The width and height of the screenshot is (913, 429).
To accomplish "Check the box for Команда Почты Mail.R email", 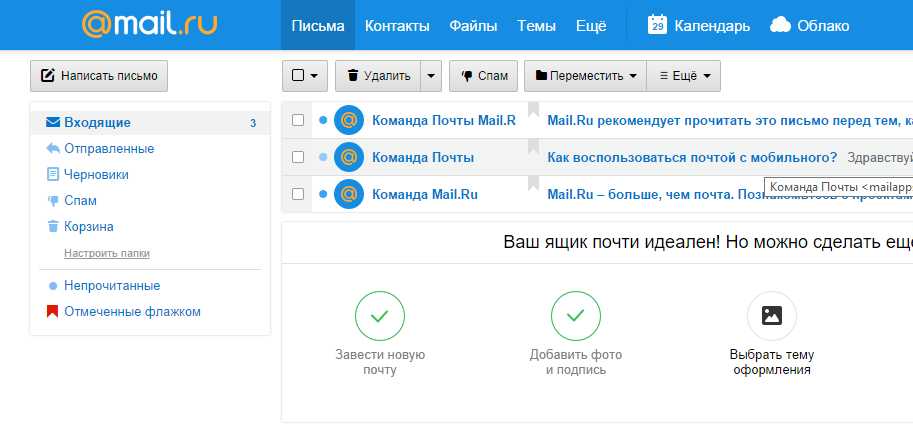I will [x=298, y=120].
